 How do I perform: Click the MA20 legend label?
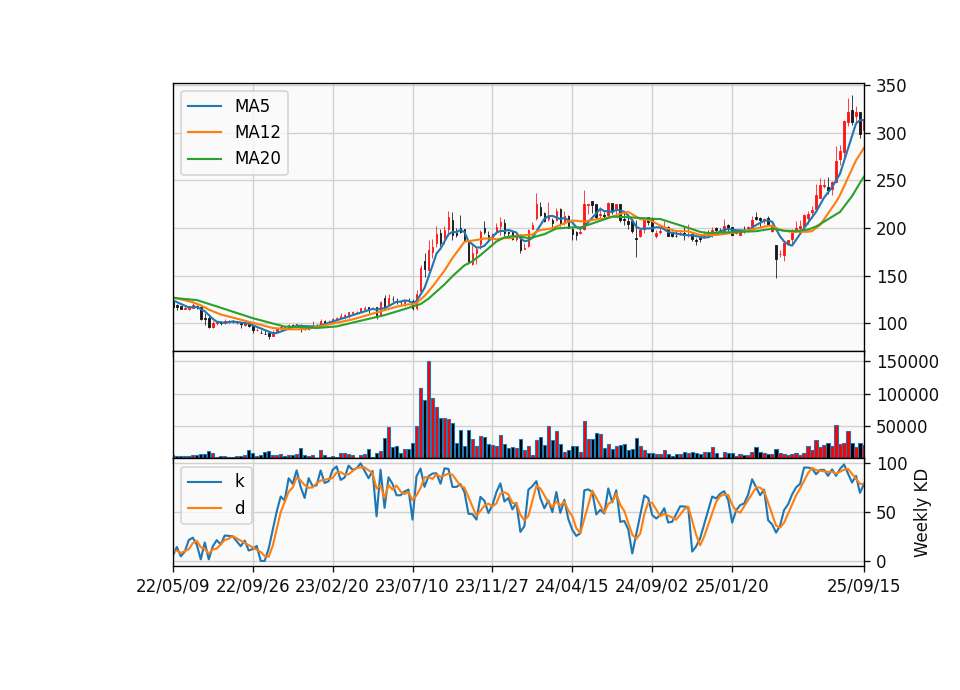257,159
